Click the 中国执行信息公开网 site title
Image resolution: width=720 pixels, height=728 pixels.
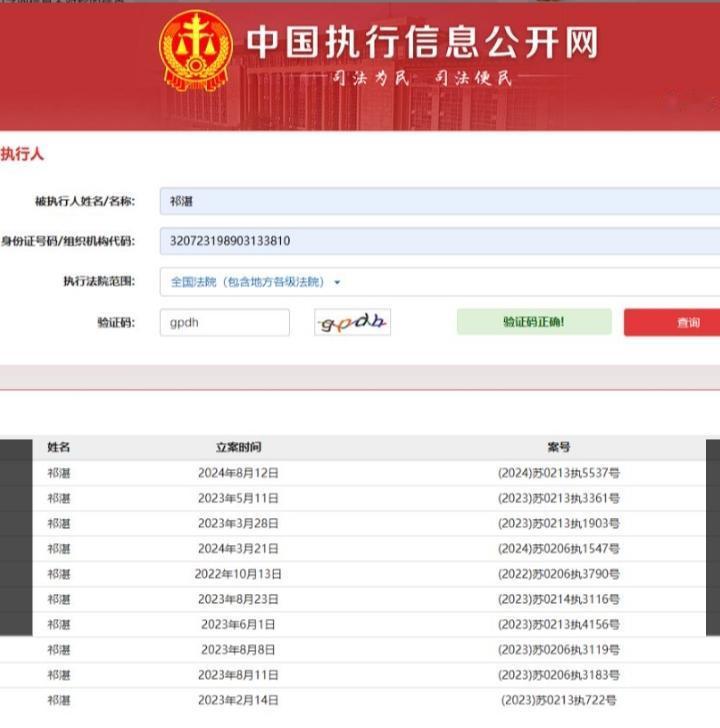(422, 42)
